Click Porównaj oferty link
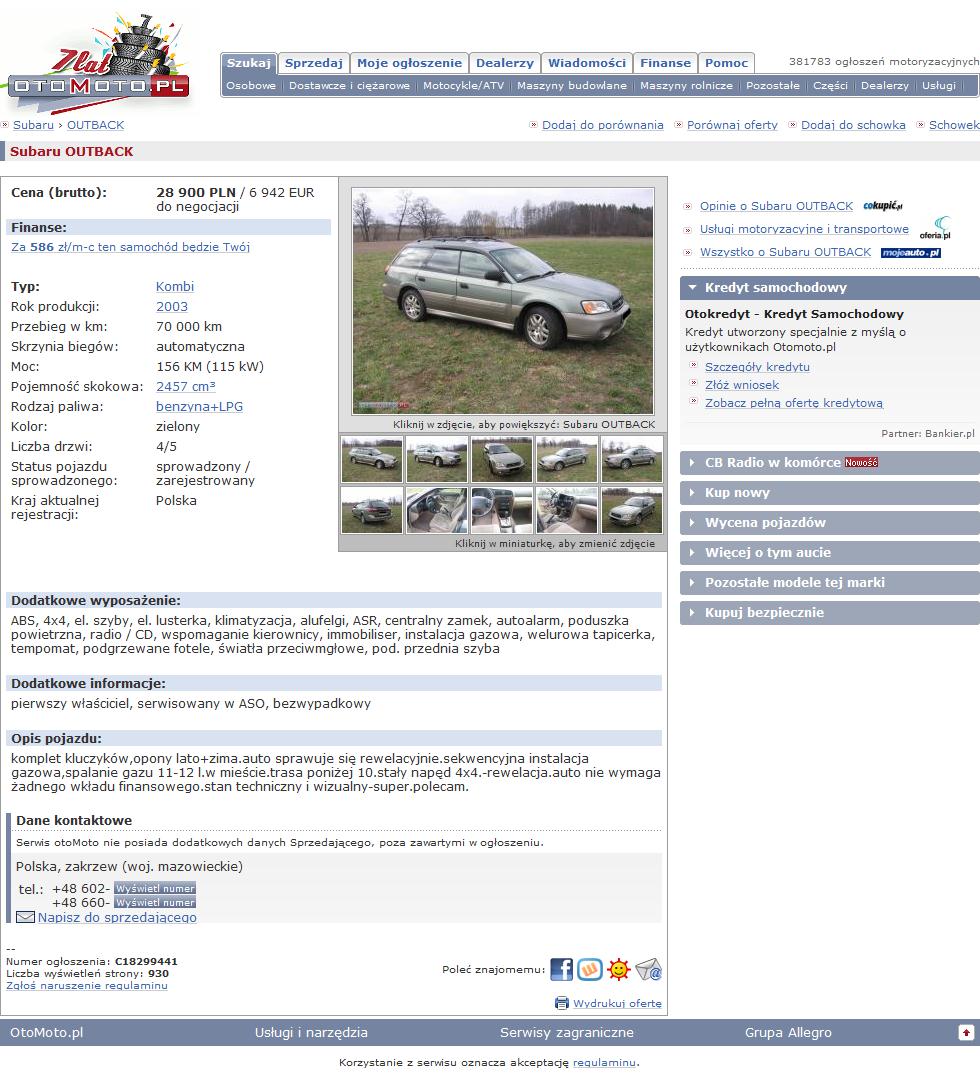Image resolution: width=980 pixels, height=1088 pixels. coord(732,125)
